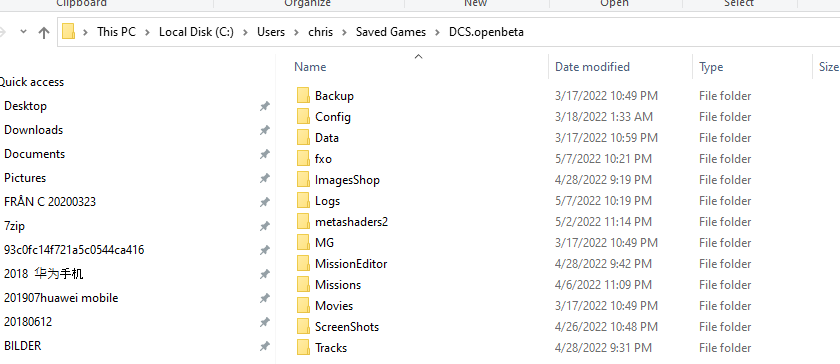Screen dimensions: 840x364
Task: Sort by the Size column header
Action: click(828, 67)
